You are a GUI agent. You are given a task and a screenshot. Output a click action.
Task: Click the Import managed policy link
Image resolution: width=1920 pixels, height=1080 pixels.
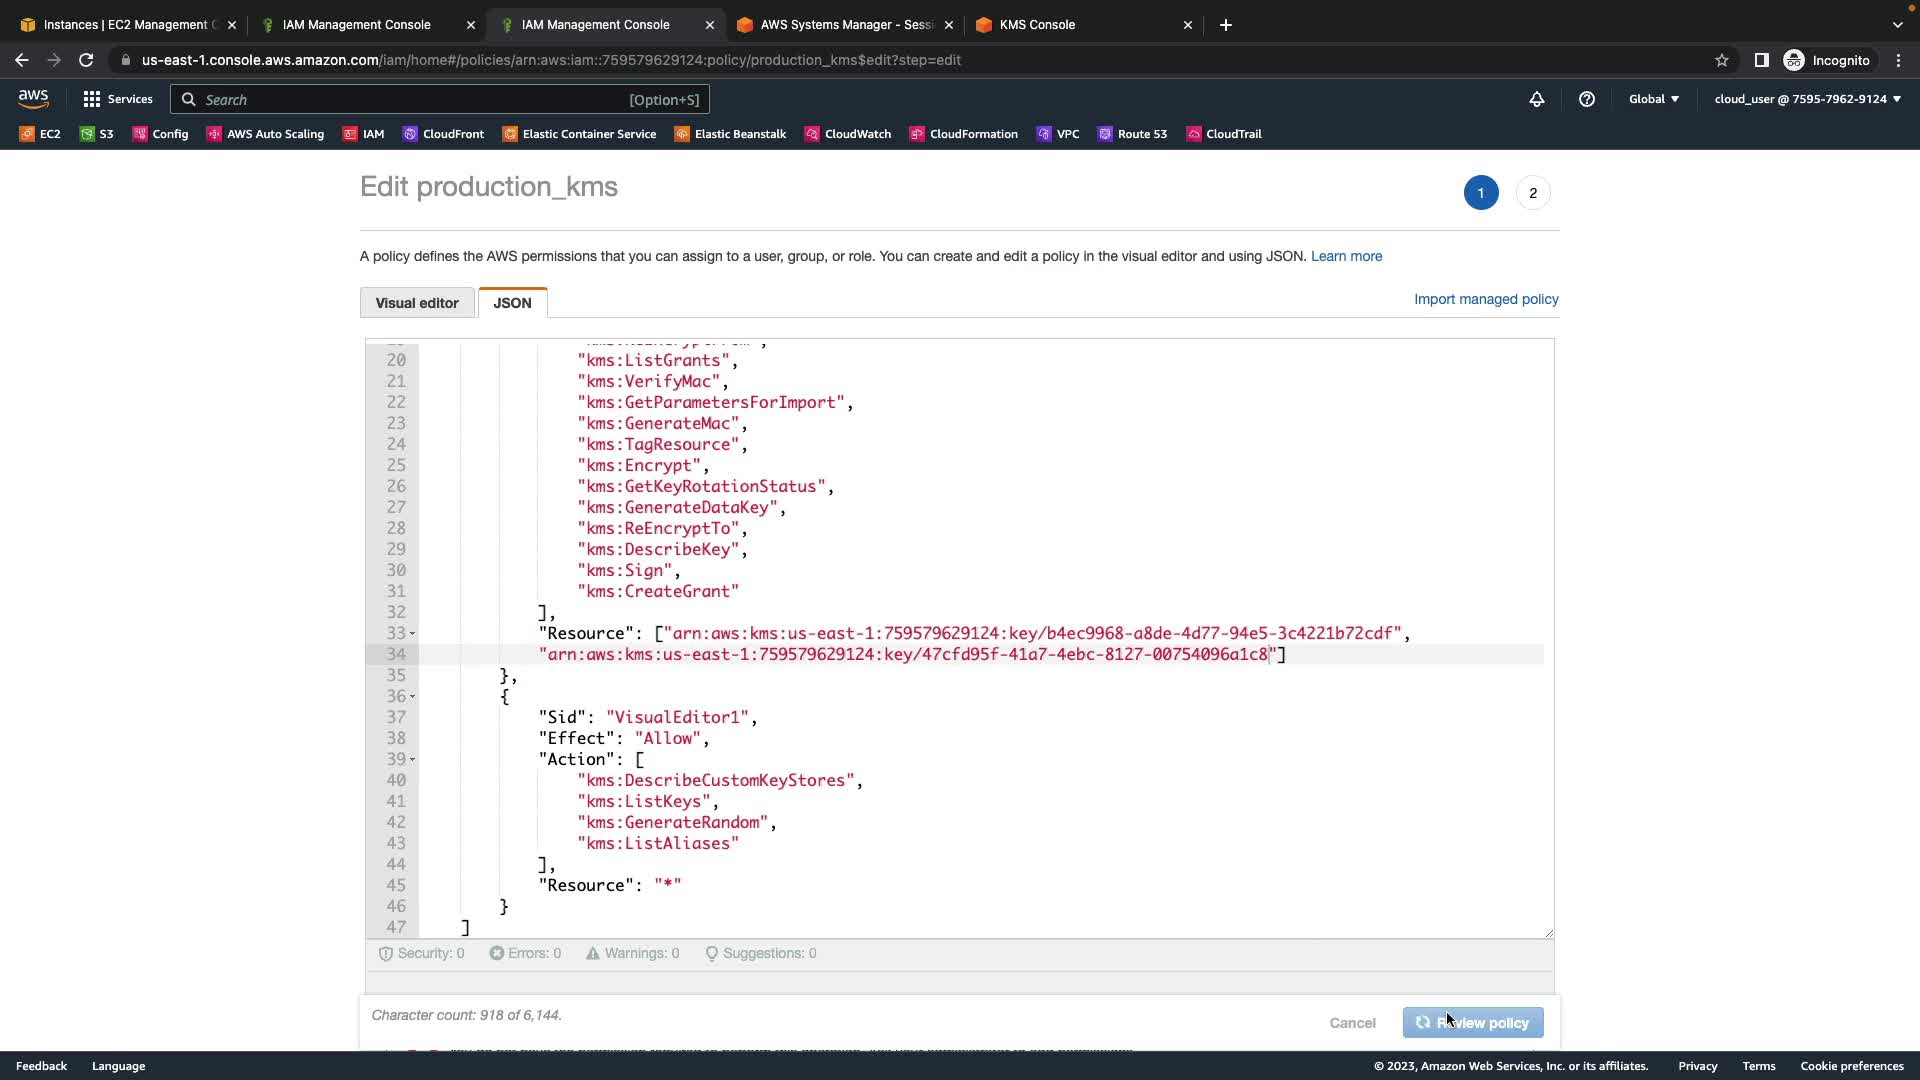[x=1486, y=299]
